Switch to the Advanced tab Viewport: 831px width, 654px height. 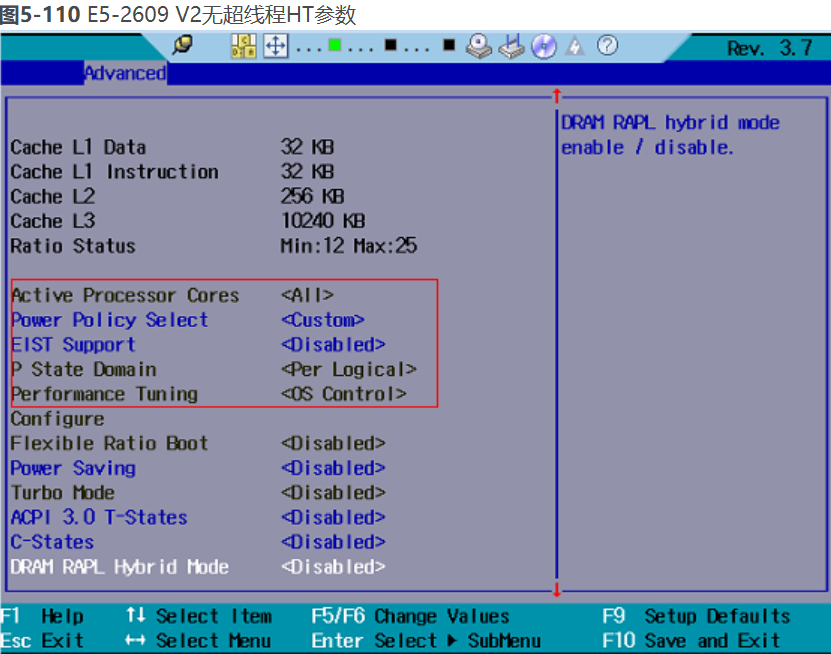[124, 73]
